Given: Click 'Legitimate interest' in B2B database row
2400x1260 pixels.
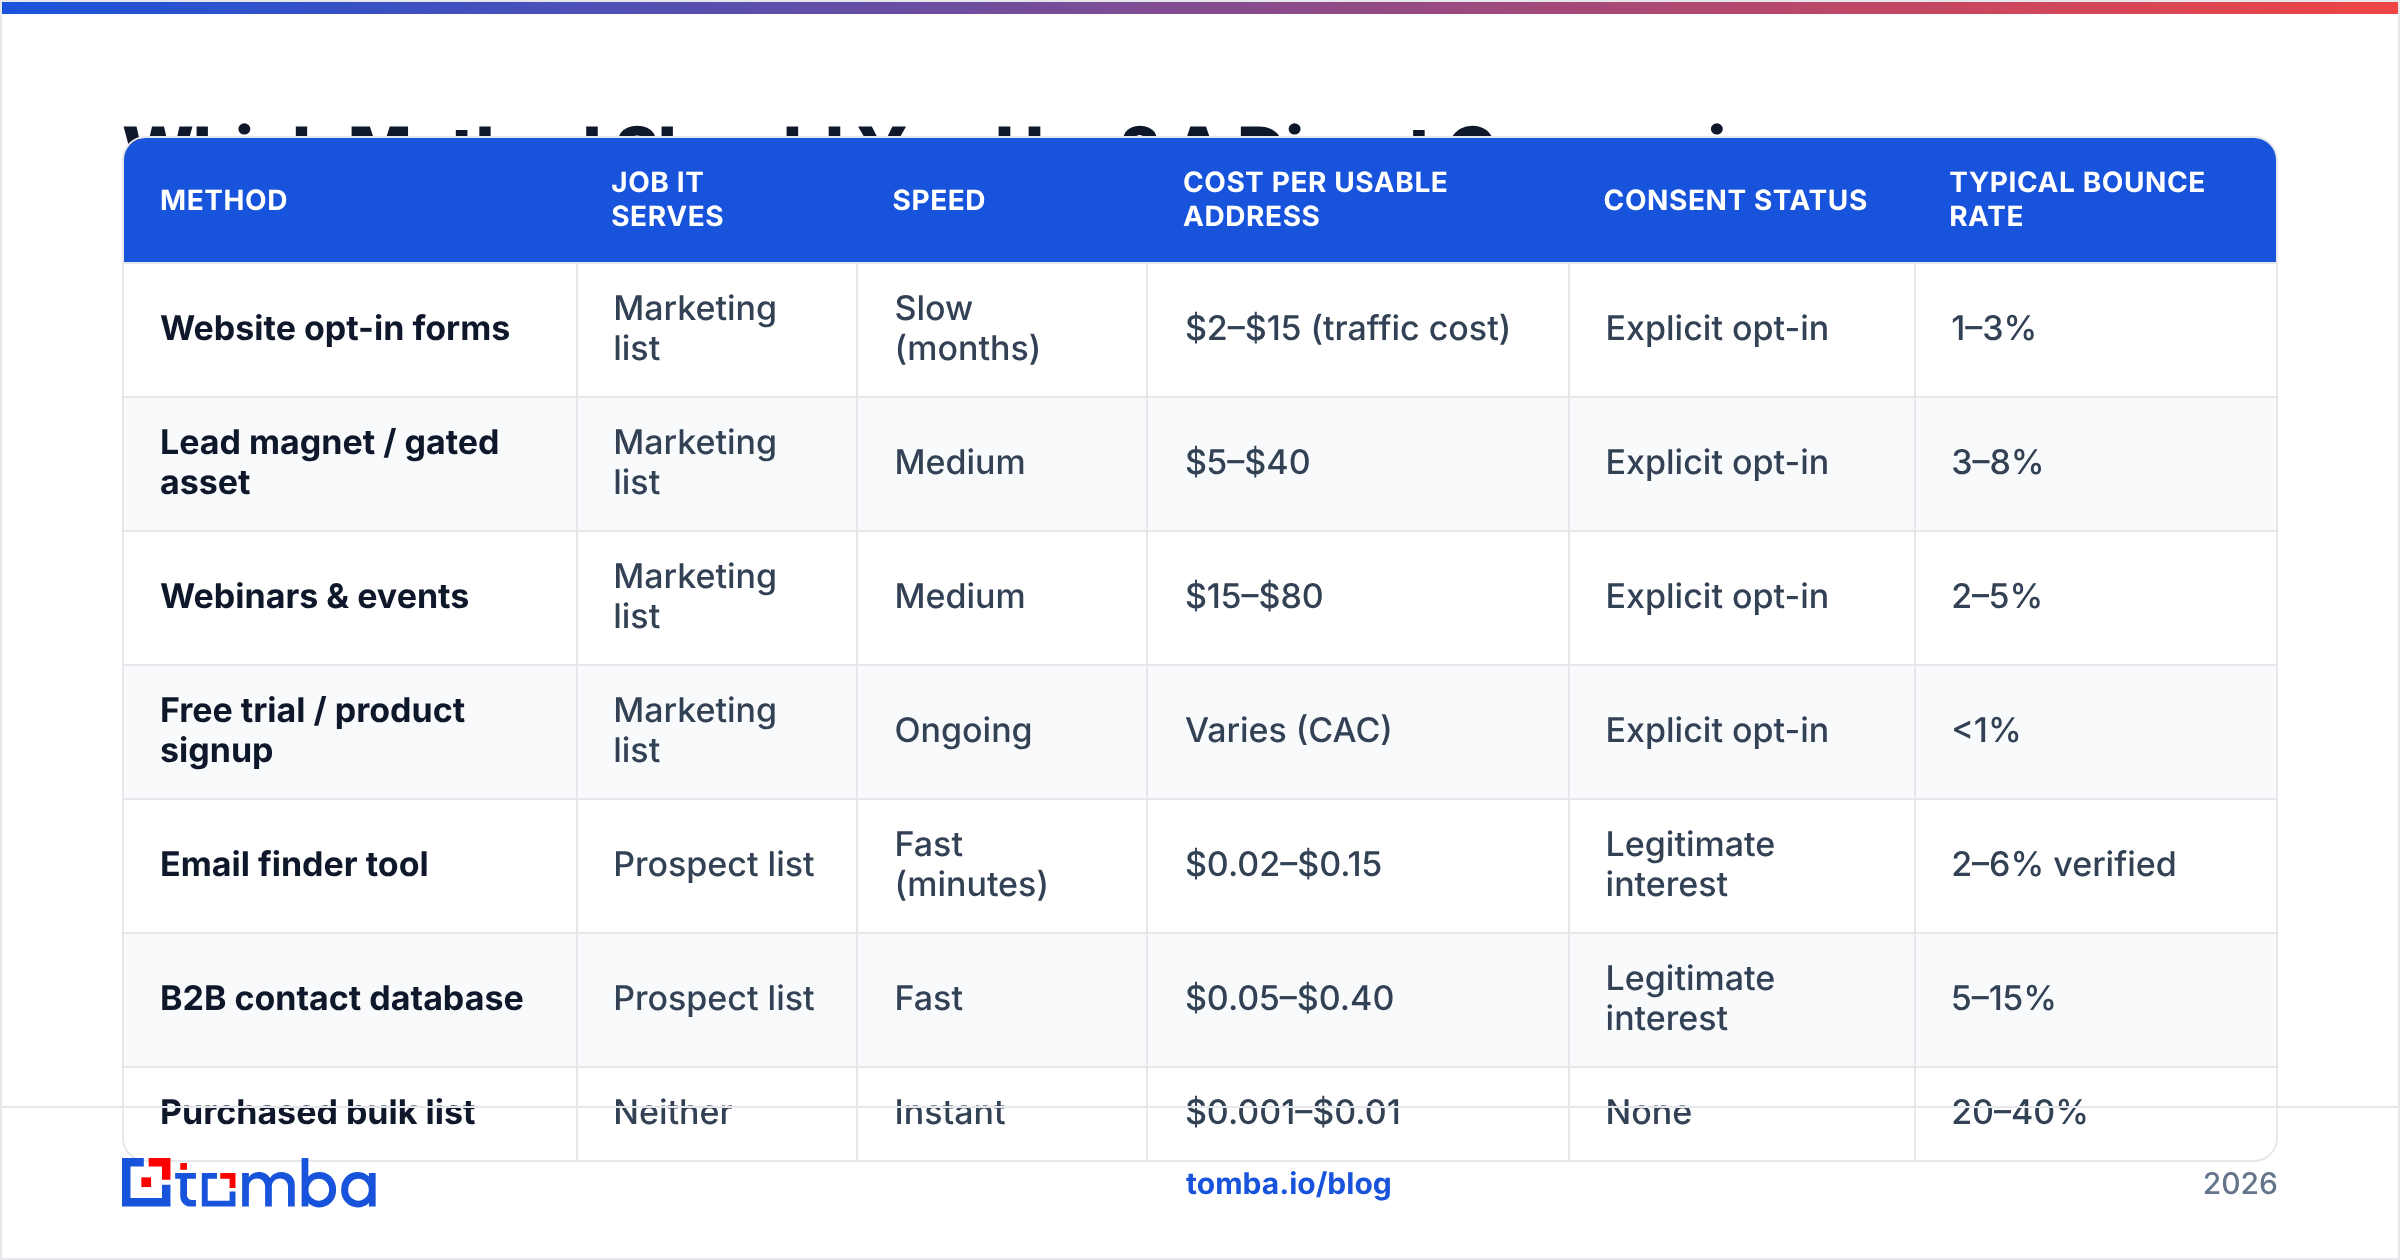Looking at the screenshot, I should 1690,999.
